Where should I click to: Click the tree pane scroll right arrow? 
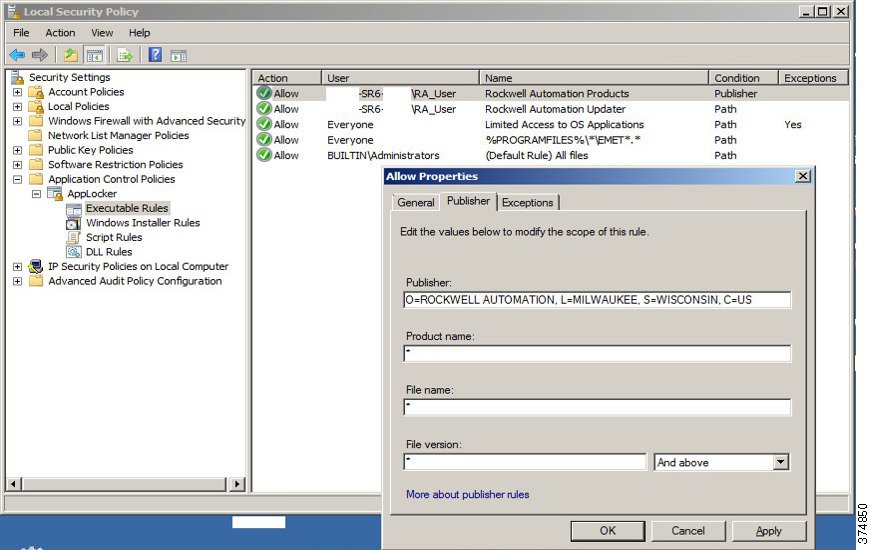pyautogui.click(x=237, y=484)
